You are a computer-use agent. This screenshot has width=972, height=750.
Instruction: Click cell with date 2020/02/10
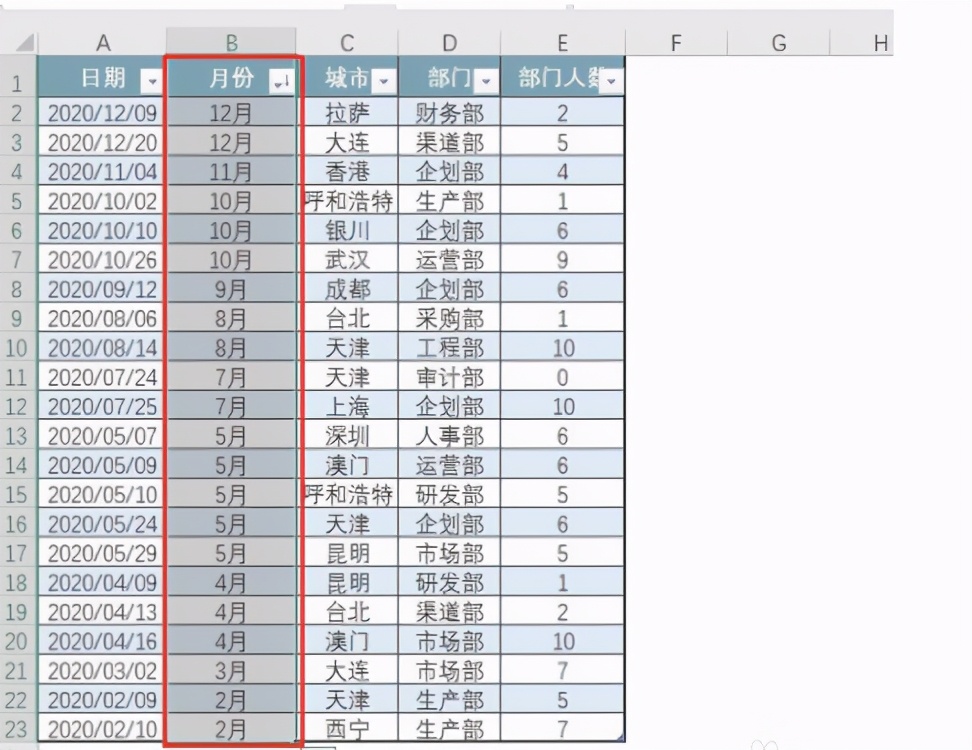point(102,729)
